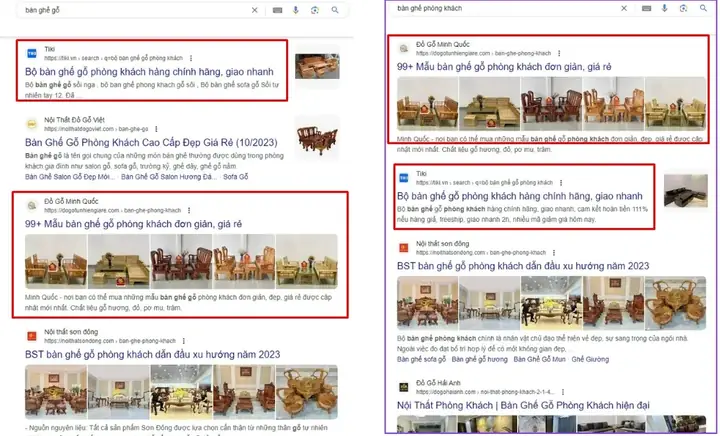Viewport: 720px width, 436px height.
Task: Click magnifier search icon in right search bar
Action: point(703,7)
